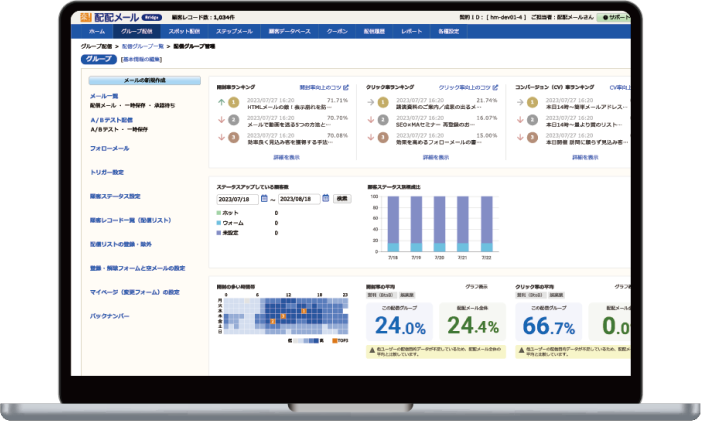The image size is (701, 421).
Task: Open start date calendar picker icon
Action: tap(263, 198)
